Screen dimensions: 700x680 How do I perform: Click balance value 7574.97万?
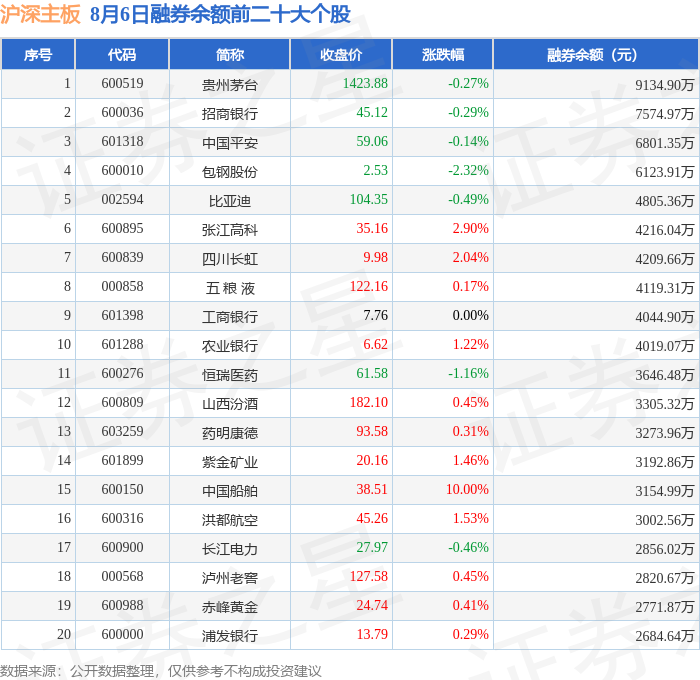tap(665, 113)
